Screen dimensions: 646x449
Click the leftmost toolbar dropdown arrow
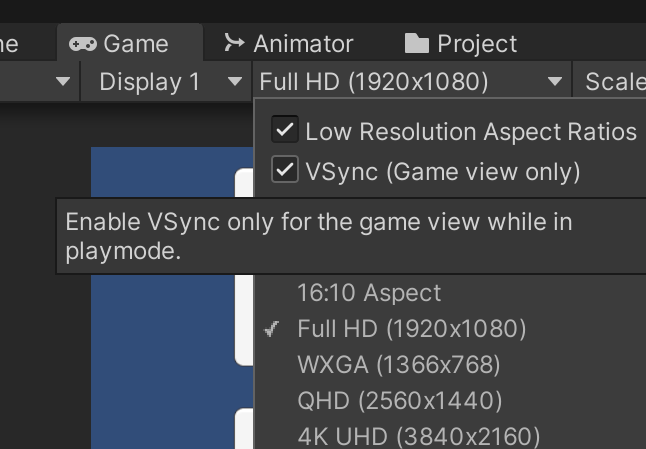(63, 81)
